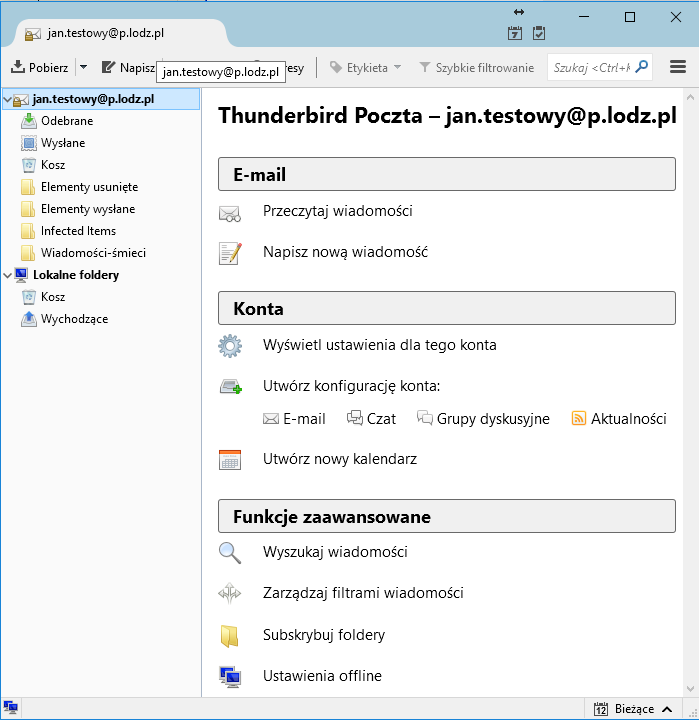This screenshot has height=720, width=699.
Task: Click Zarządzaj filtrami wiadomości
Action: tap(363, 593)
